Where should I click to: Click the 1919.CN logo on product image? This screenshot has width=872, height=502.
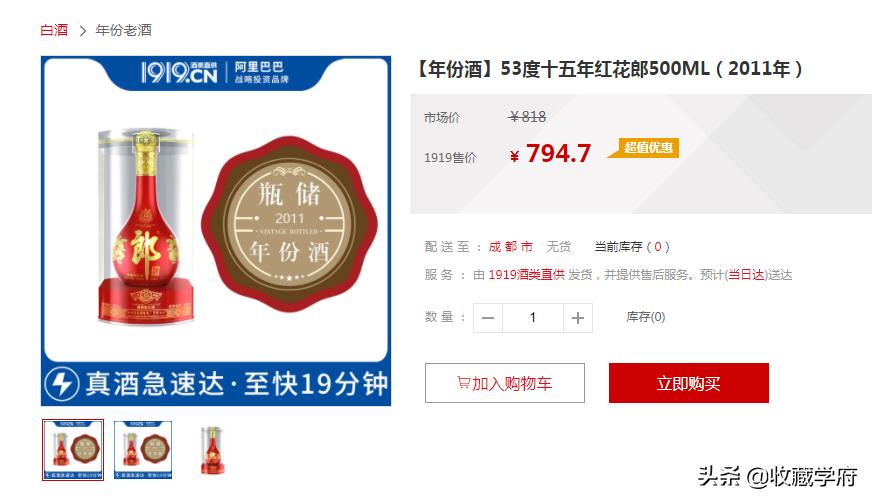(179, 72)
